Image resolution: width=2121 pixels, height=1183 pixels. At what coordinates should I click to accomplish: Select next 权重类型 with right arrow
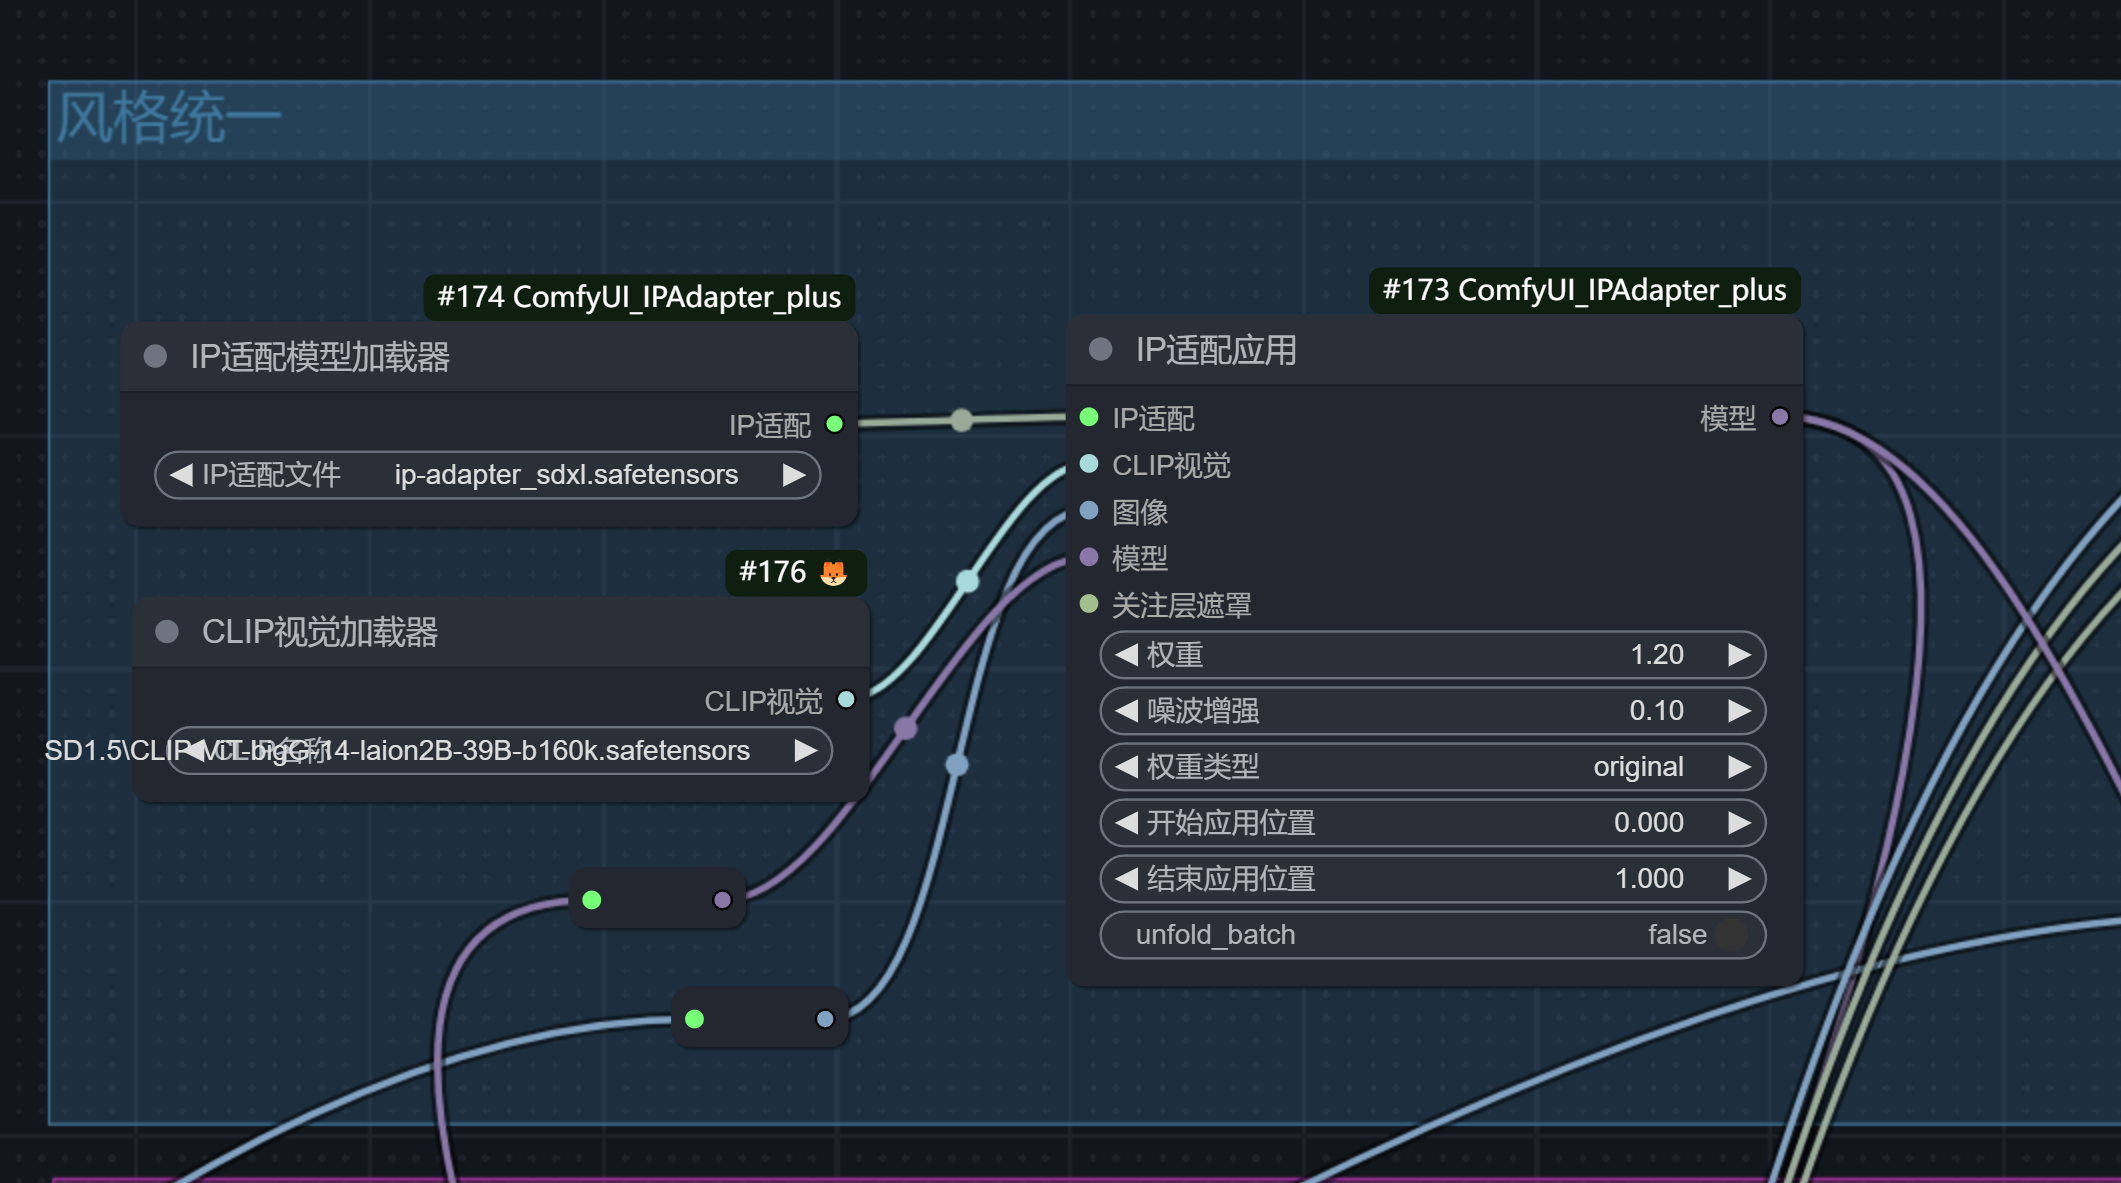(x=1739, y=766)
